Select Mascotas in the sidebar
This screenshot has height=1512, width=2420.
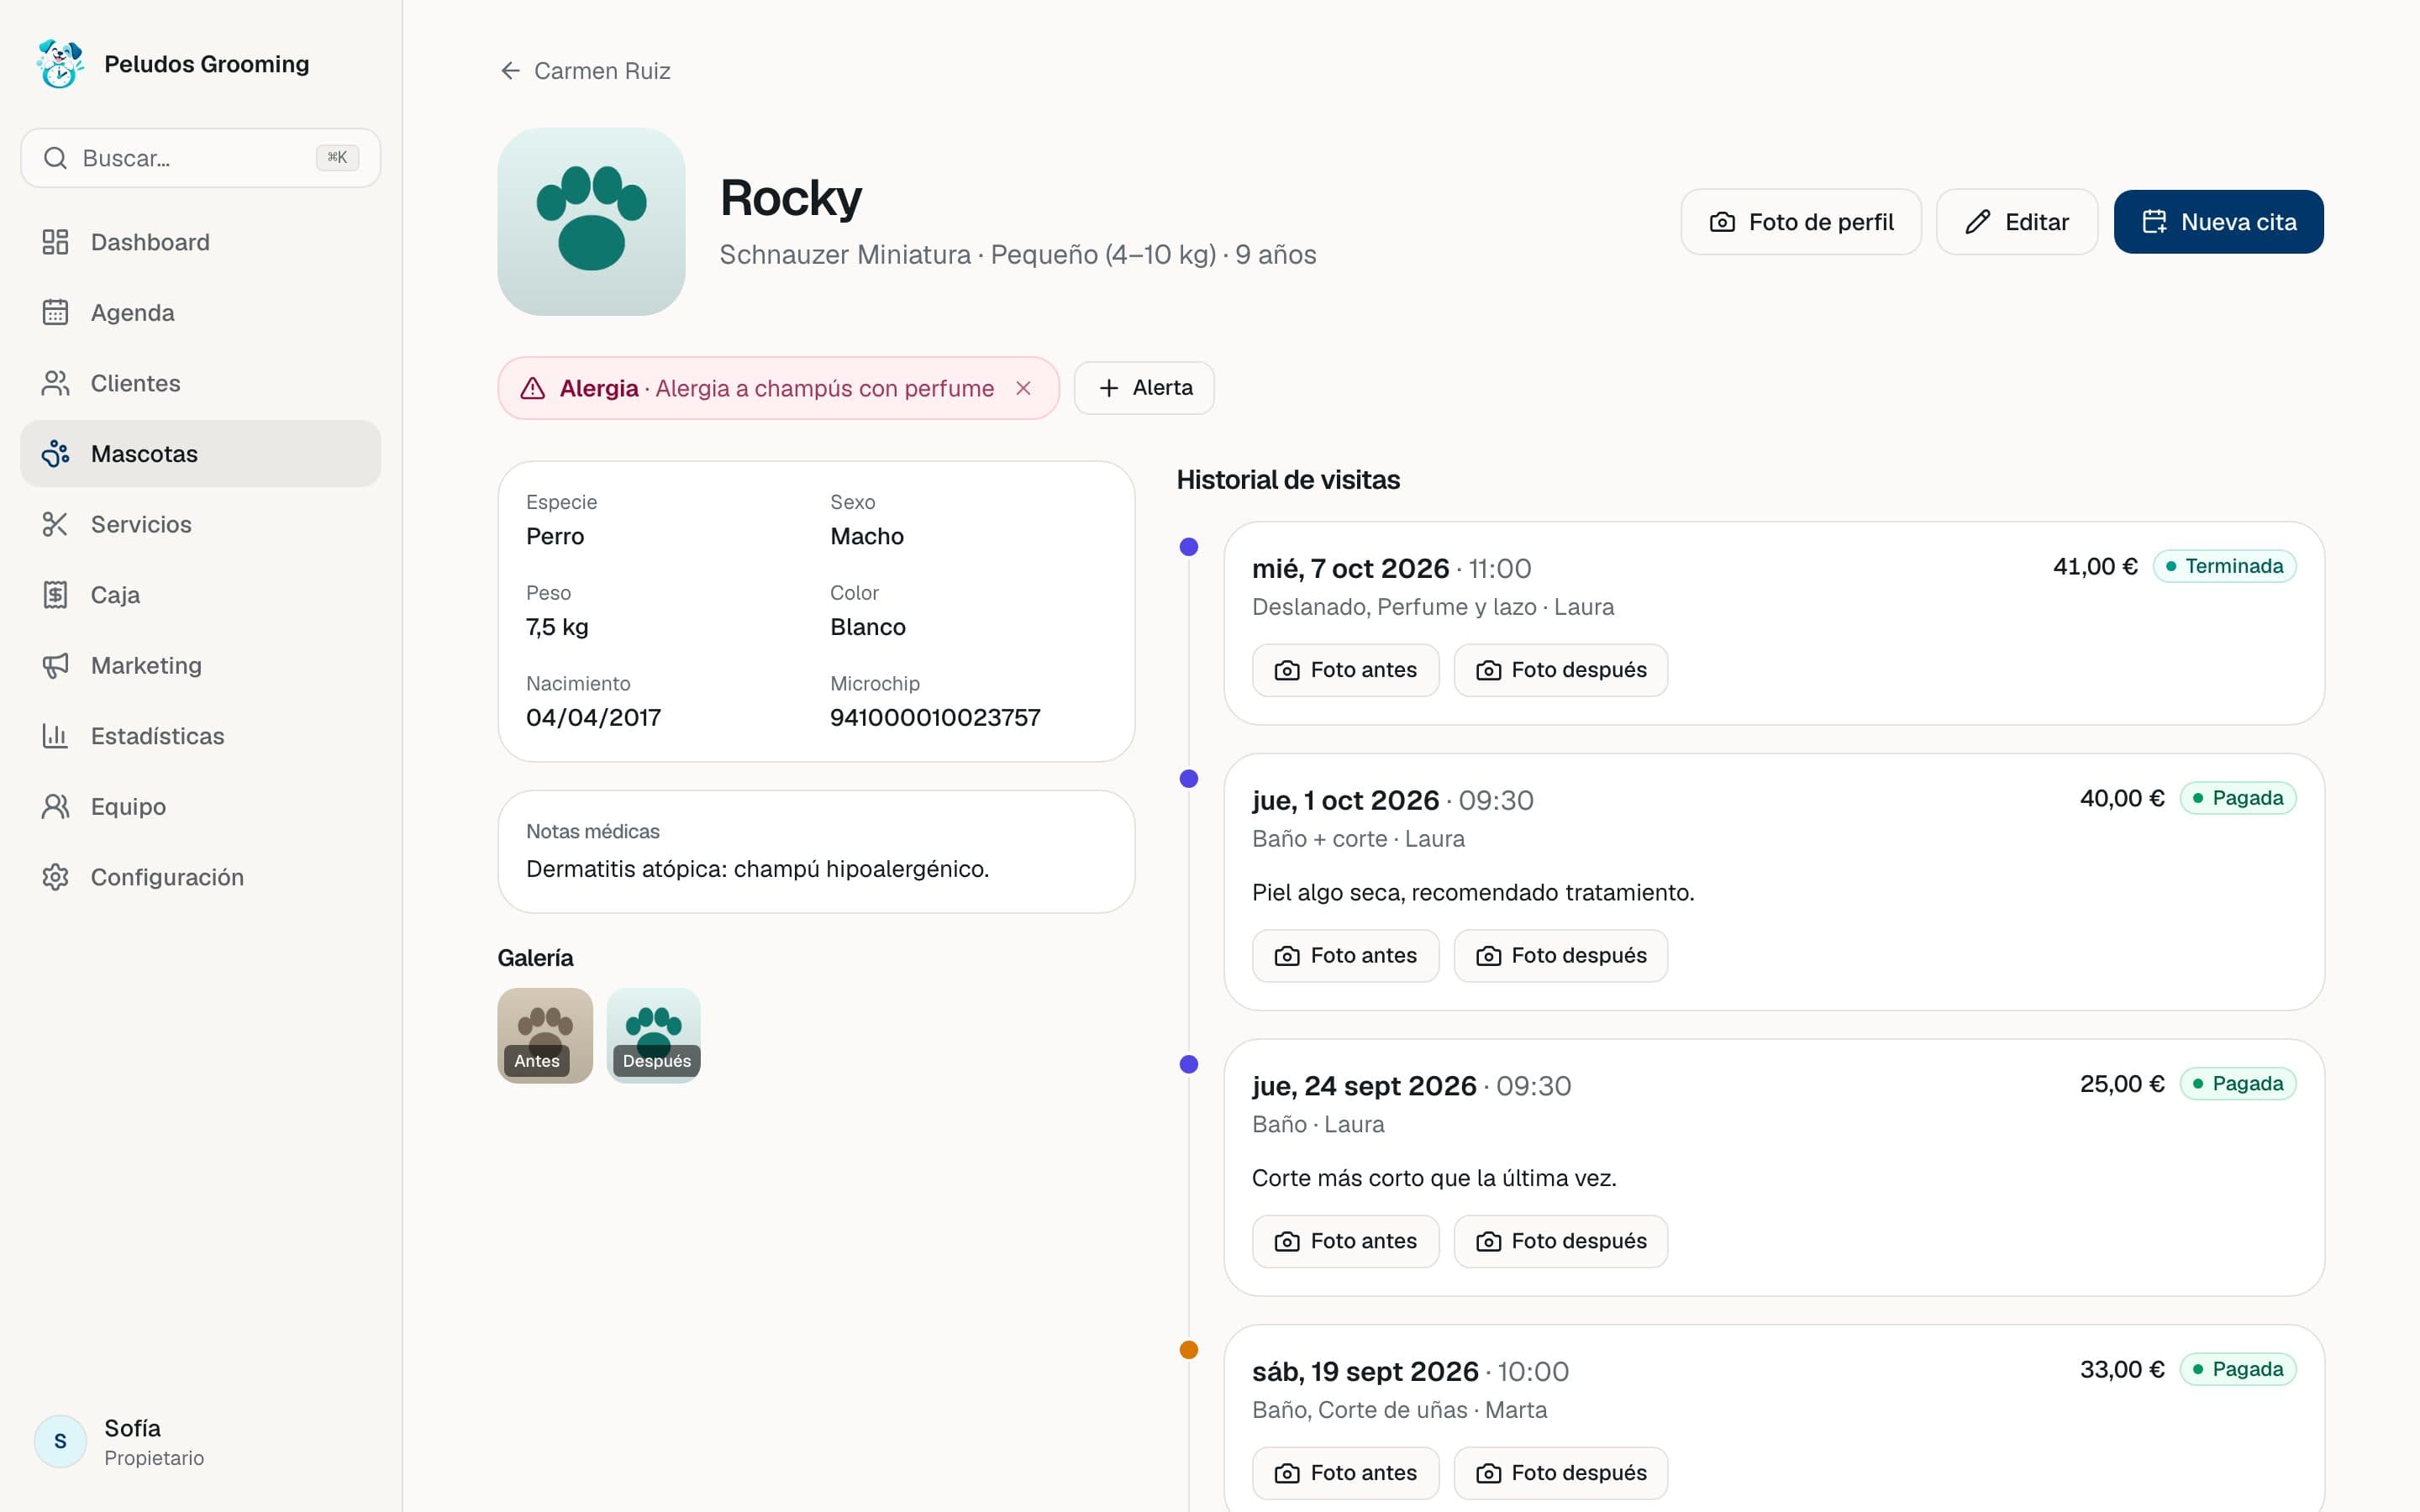tap(200, 454)
